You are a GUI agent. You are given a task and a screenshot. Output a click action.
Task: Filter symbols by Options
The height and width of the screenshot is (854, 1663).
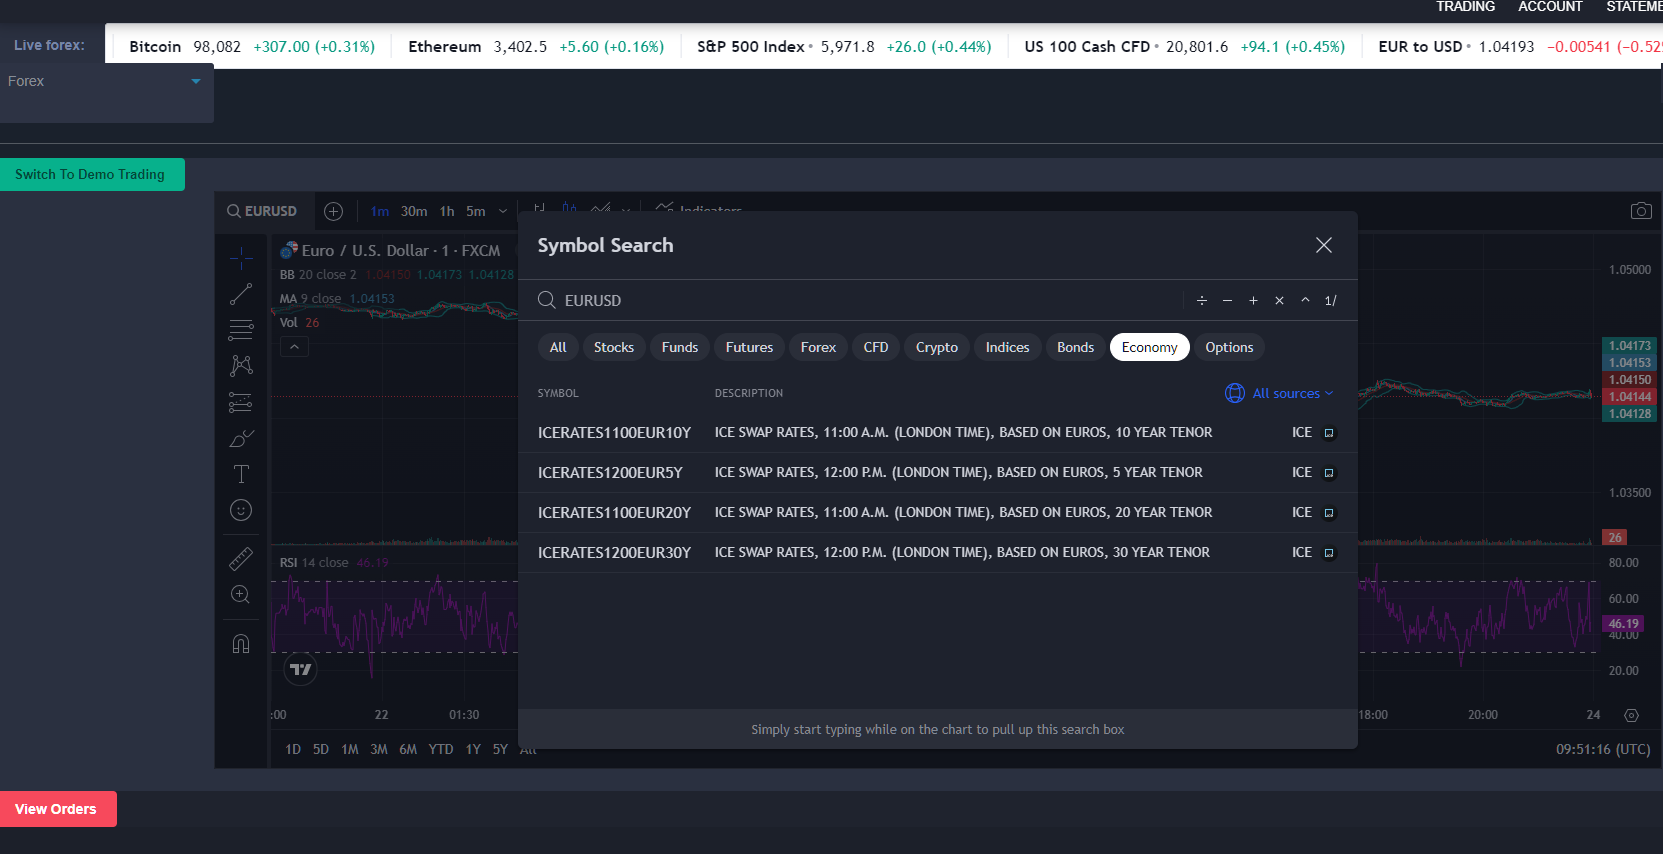pyautogui.click(x=1229, y=347)
